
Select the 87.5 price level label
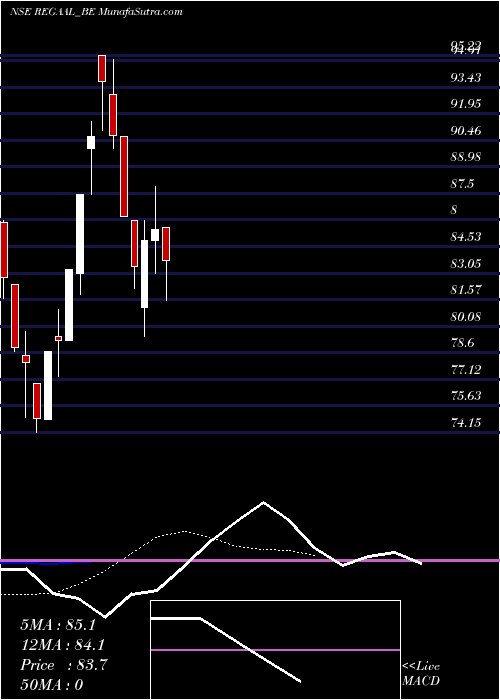click(462, 183)
